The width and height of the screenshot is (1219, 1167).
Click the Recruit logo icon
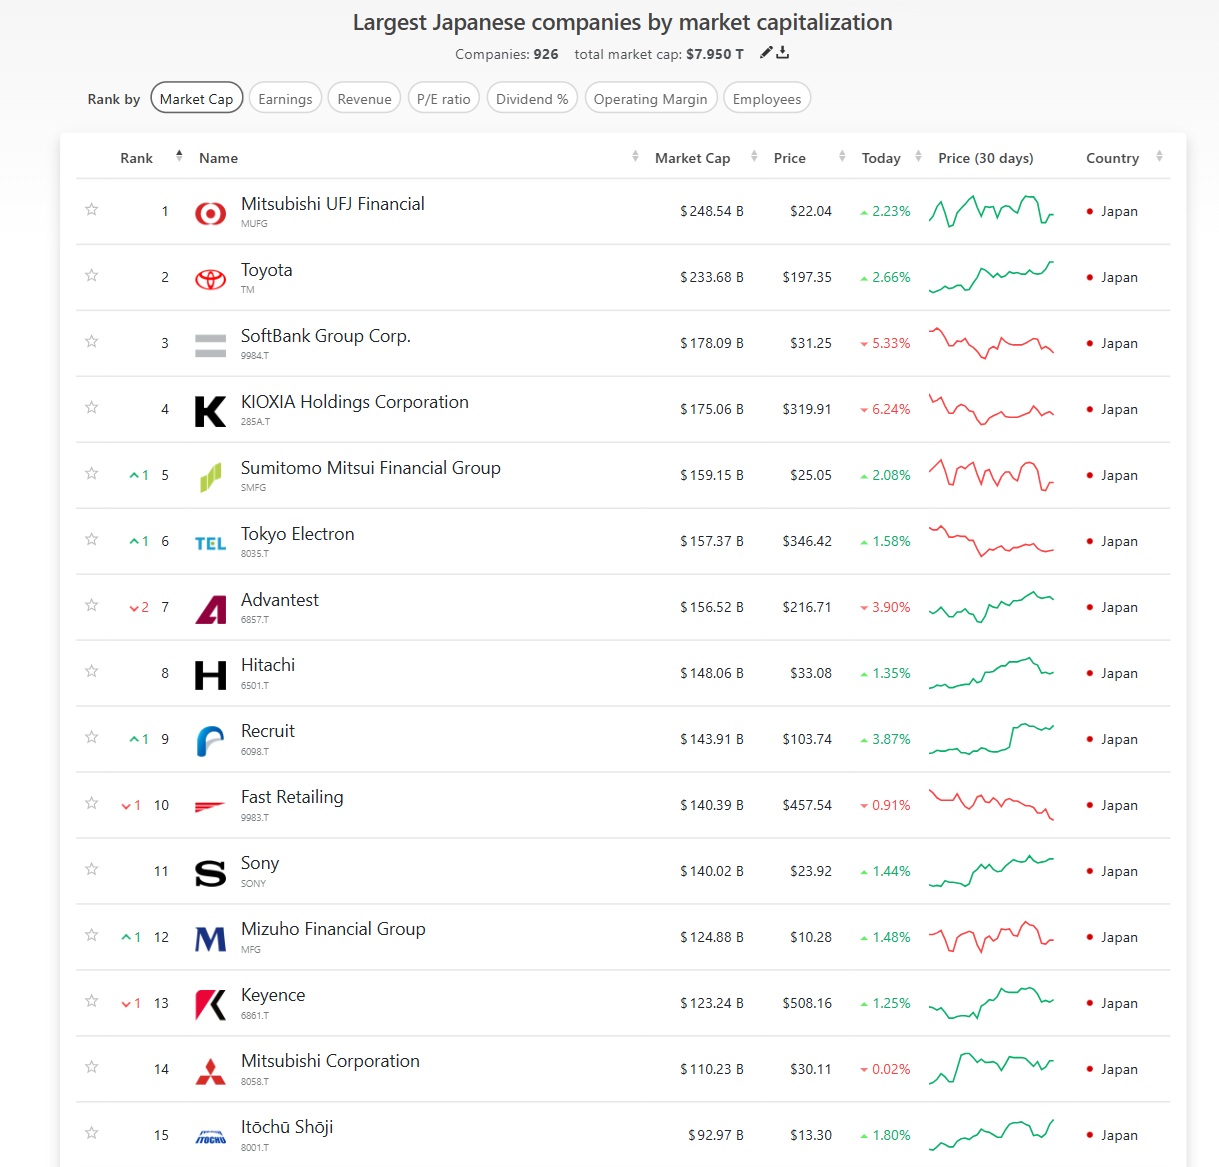click(210, 741)
